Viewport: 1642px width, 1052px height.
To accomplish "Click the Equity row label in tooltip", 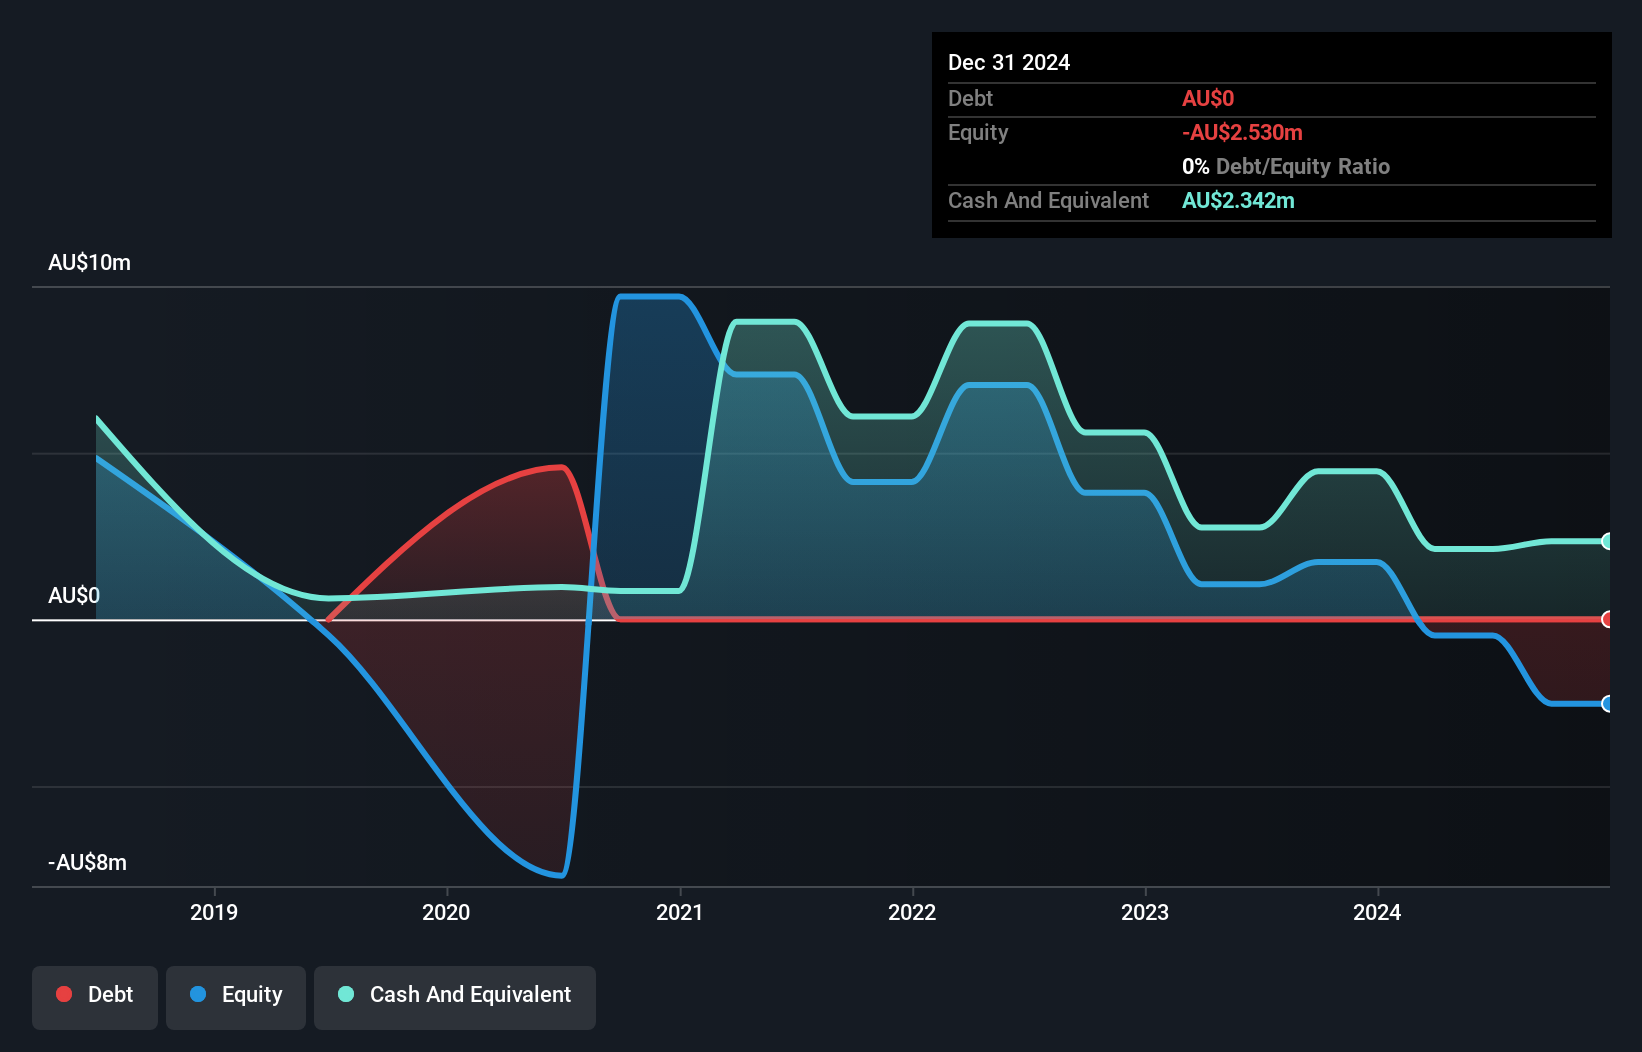I will [x=978, y=132].
